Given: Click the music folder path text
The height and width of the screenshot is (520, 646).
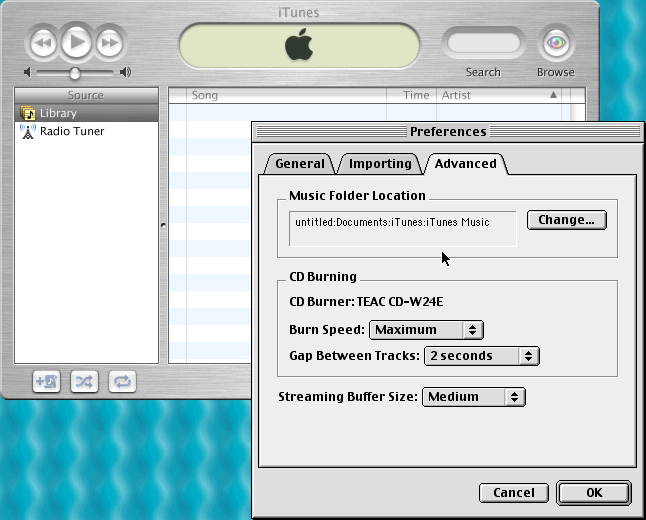Looking at the screenshot, I should [x=392, y=223].
